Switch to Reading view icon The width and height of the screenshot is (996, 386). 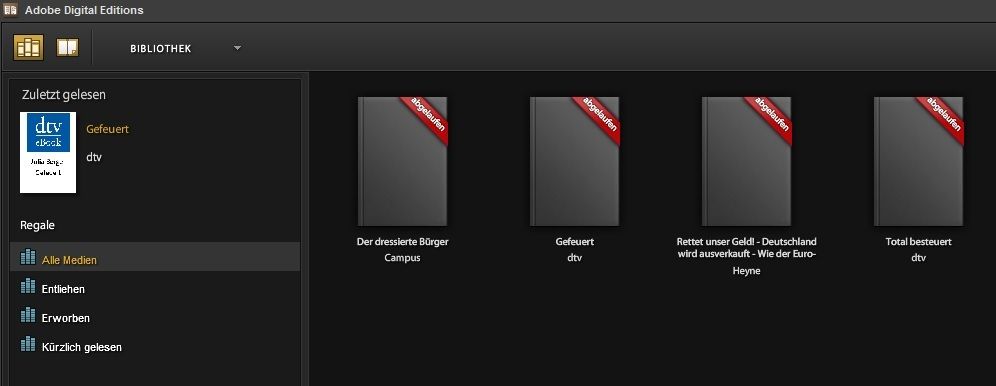pyautogui.click(x=67, y=48)
